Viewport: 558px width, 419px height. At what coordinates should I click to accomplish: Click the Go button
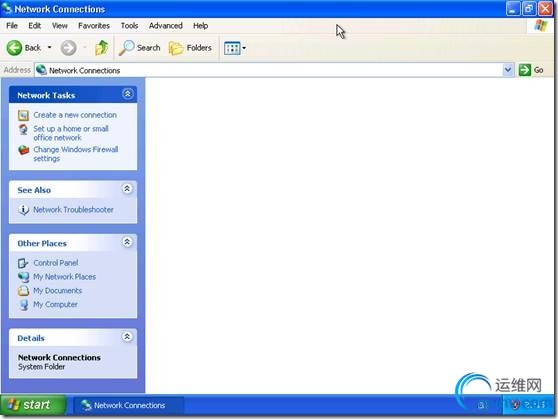[531, 70]
